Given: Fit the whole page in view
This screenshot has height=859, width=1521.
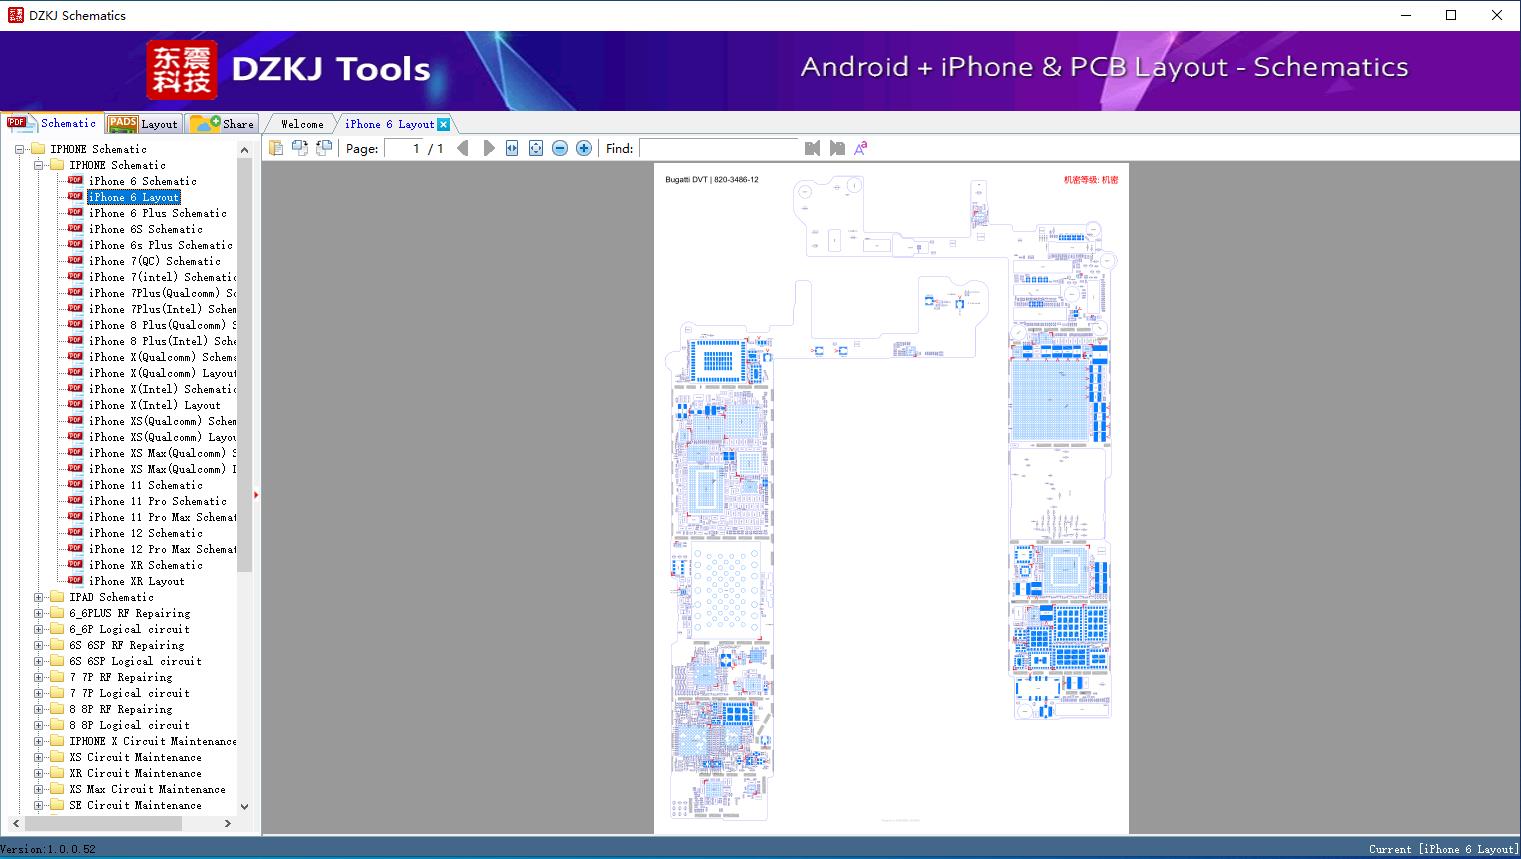Looking at the screenshot, I should (x=536, y=148).
